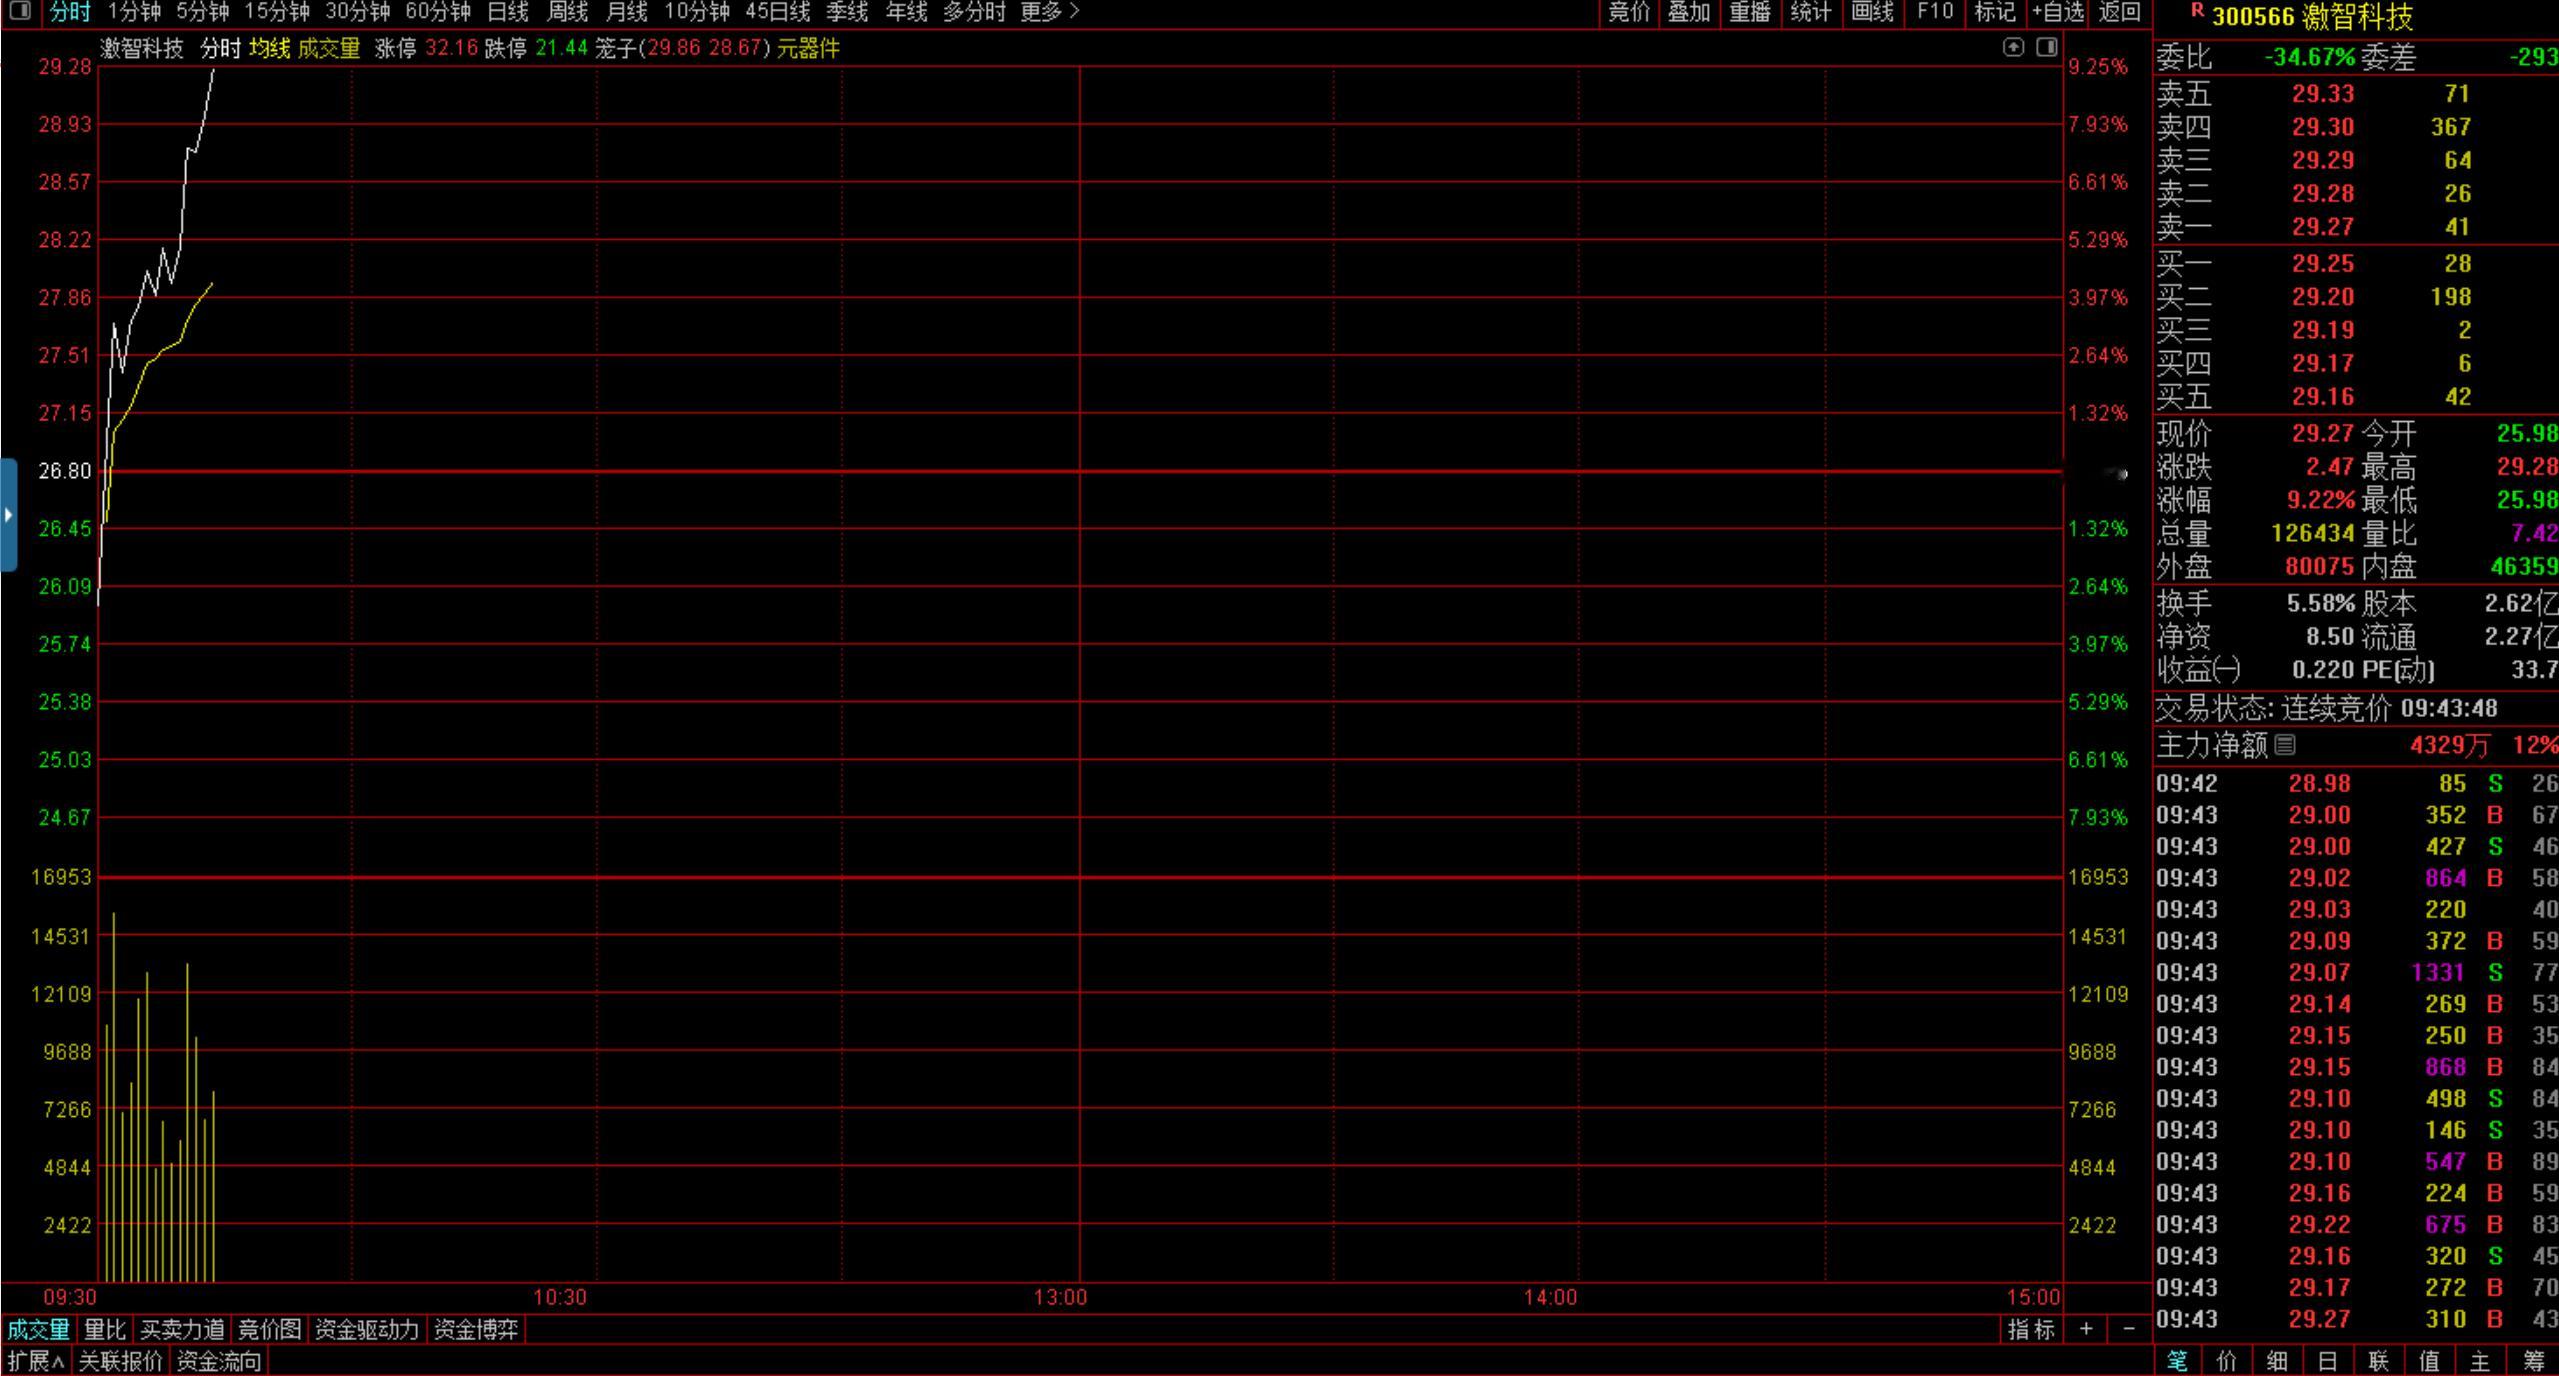Open the 主力净额 detail list icon
Viewport: 2559px width, 1376px height.
[2285, 745]
